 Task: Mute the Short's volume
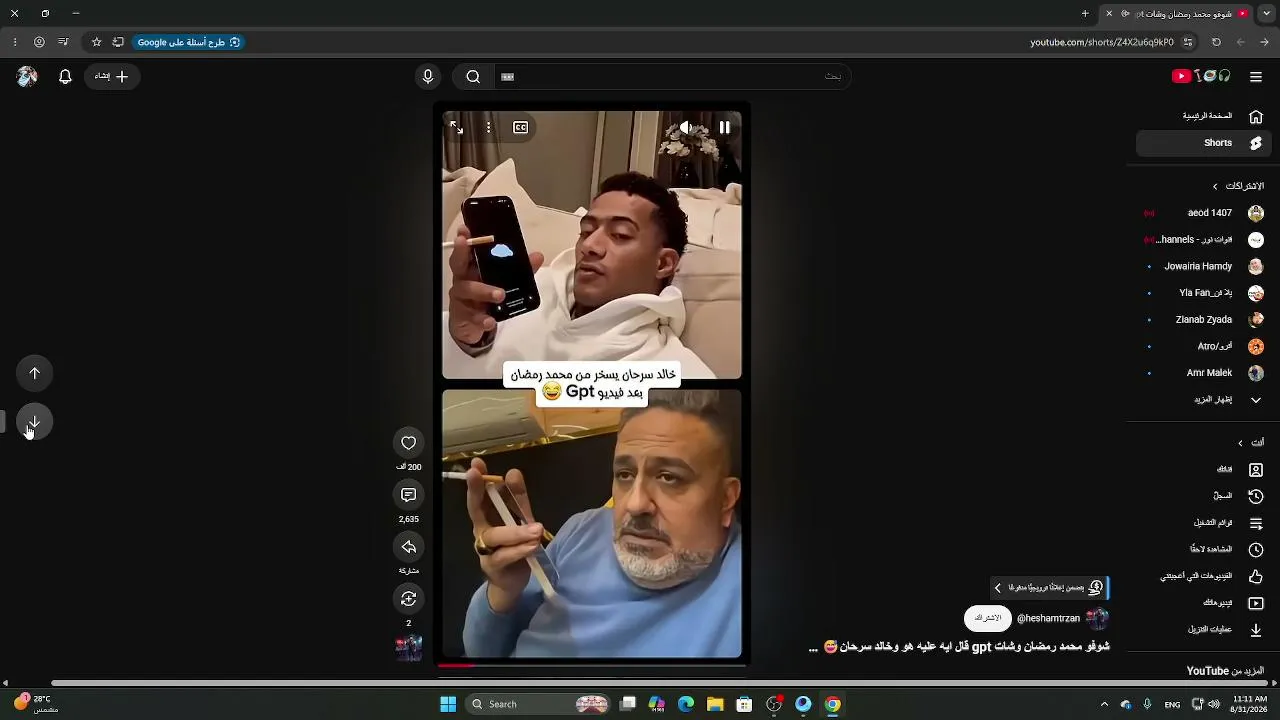tap(687, 127)
